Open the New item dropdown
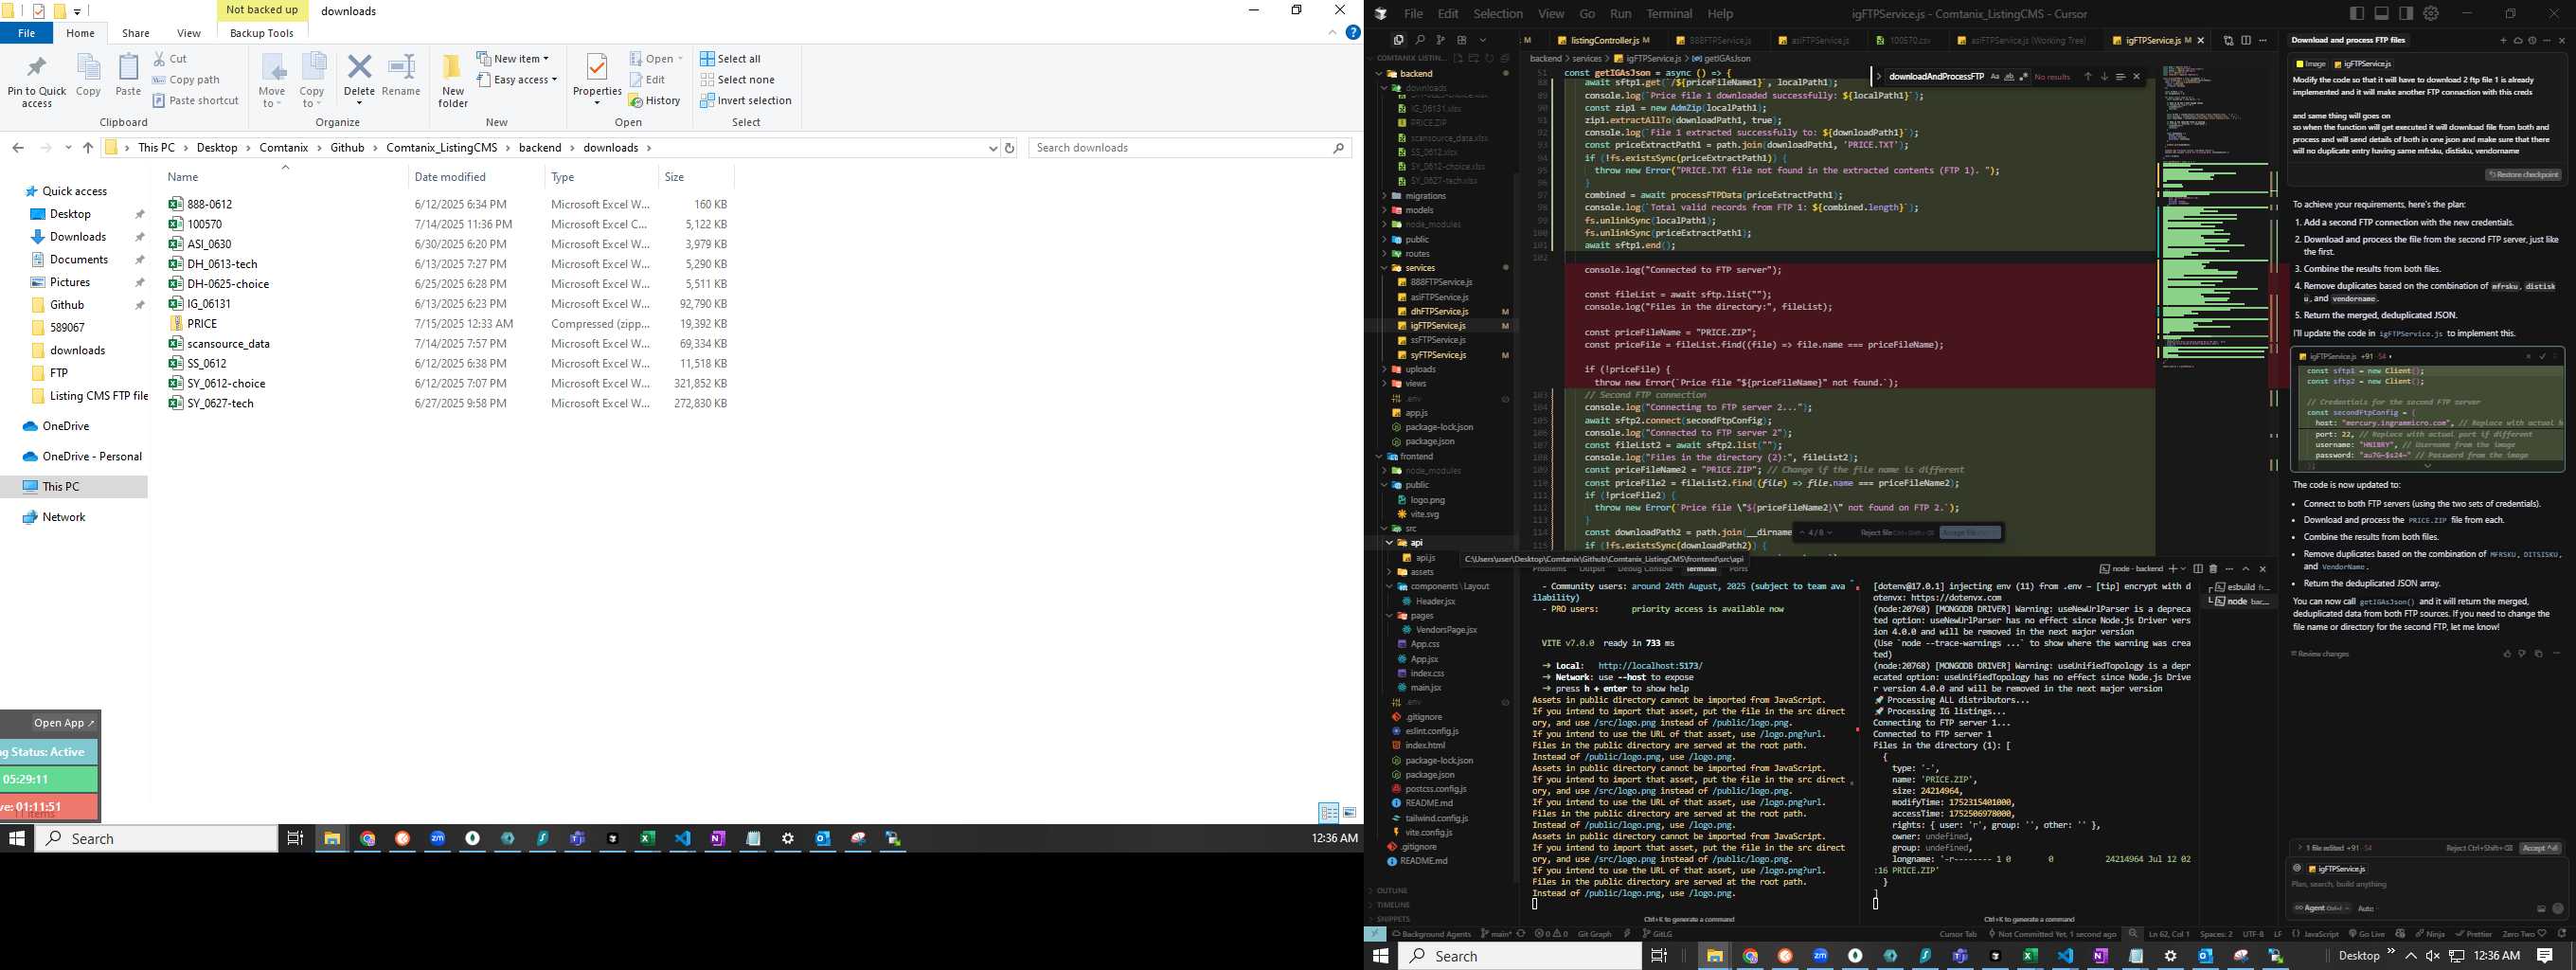 point(512,58)
